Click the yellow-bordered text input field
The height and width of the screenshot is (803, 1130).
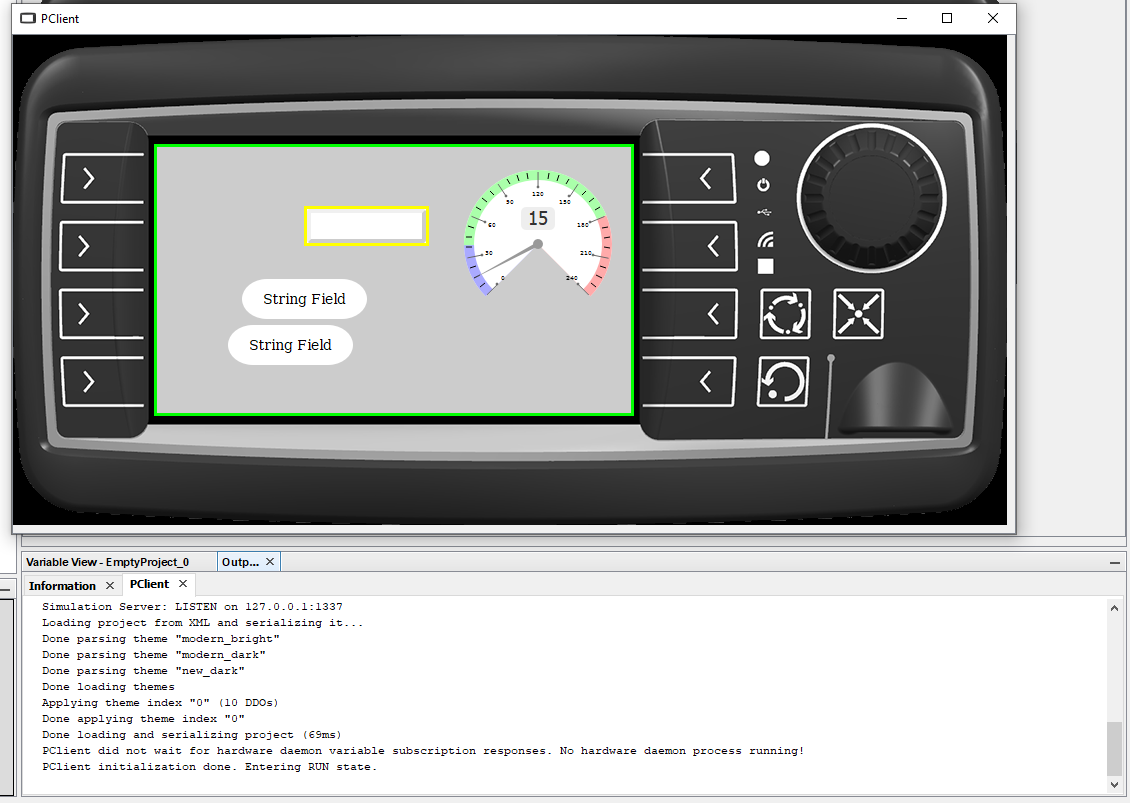pos(365,226)
